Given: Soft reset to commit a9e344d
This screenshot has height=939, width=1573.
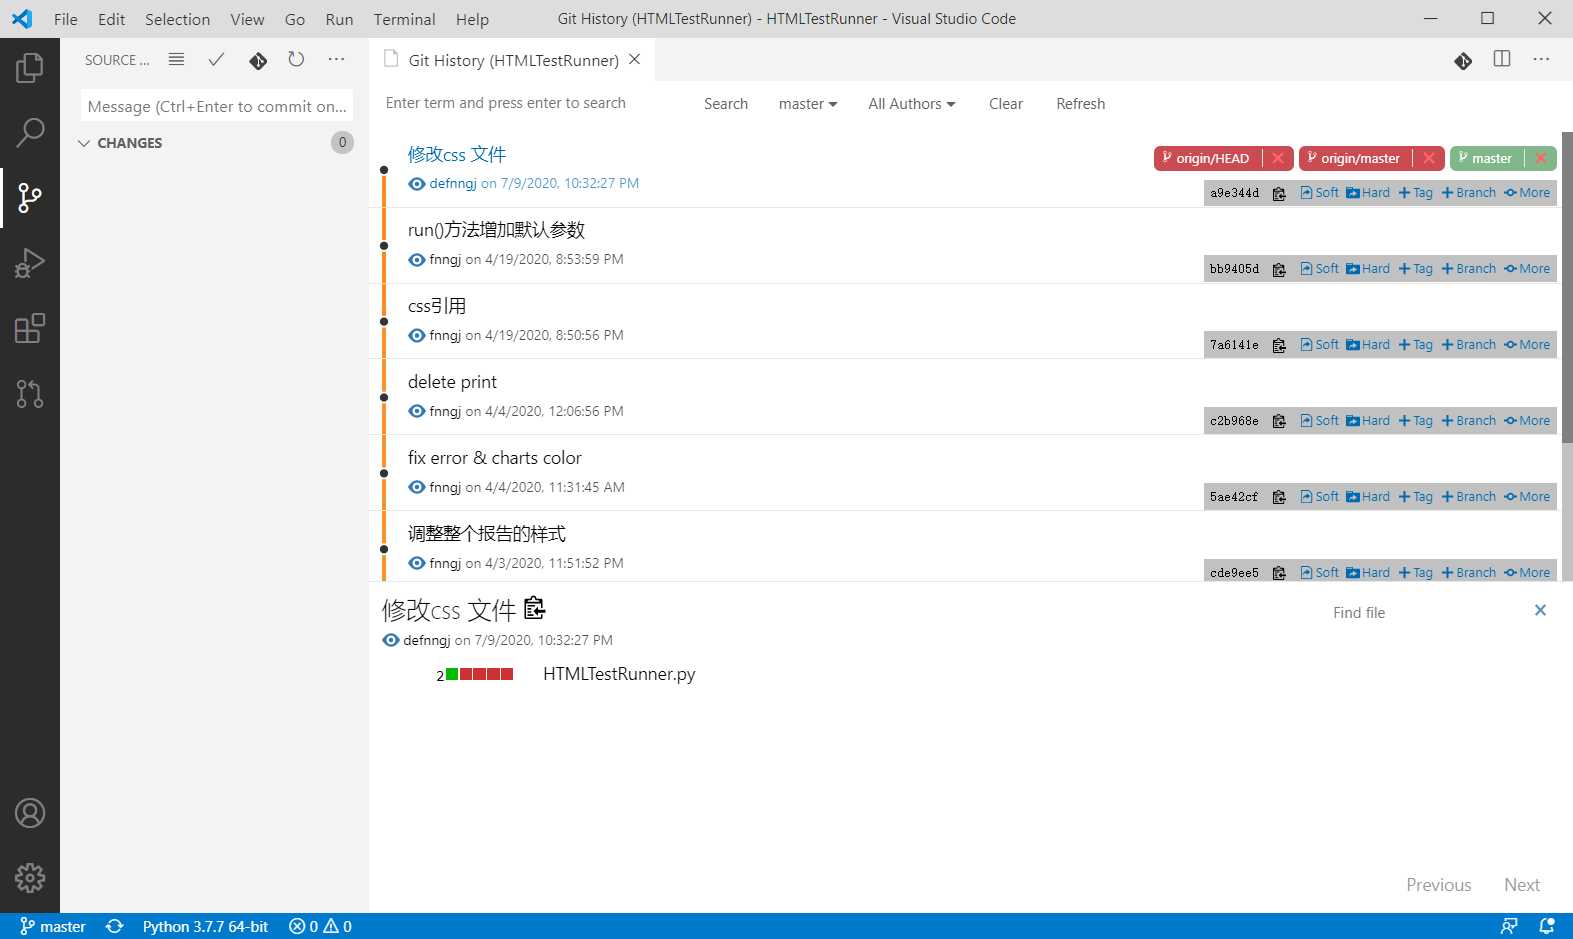Looking at the screenshot, I should tap(1319, 193).
